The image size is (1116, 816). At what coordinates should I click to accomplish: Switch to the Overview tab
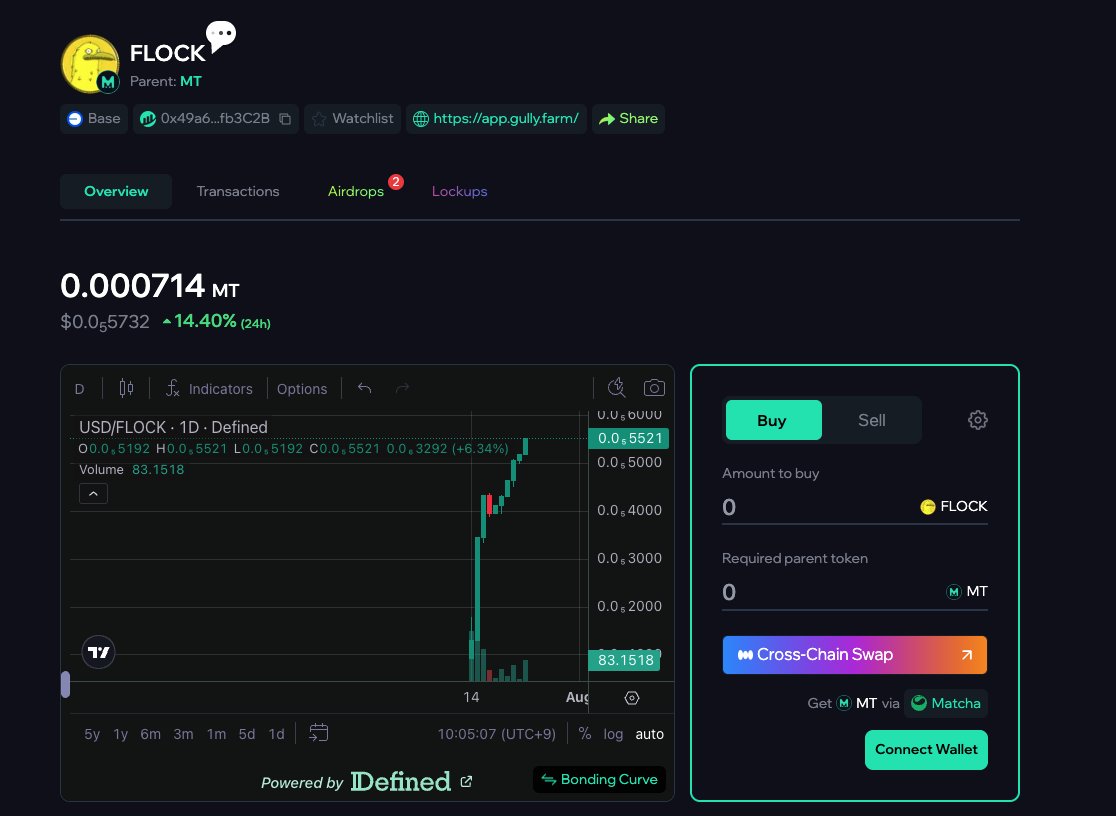tap(116, 192)
